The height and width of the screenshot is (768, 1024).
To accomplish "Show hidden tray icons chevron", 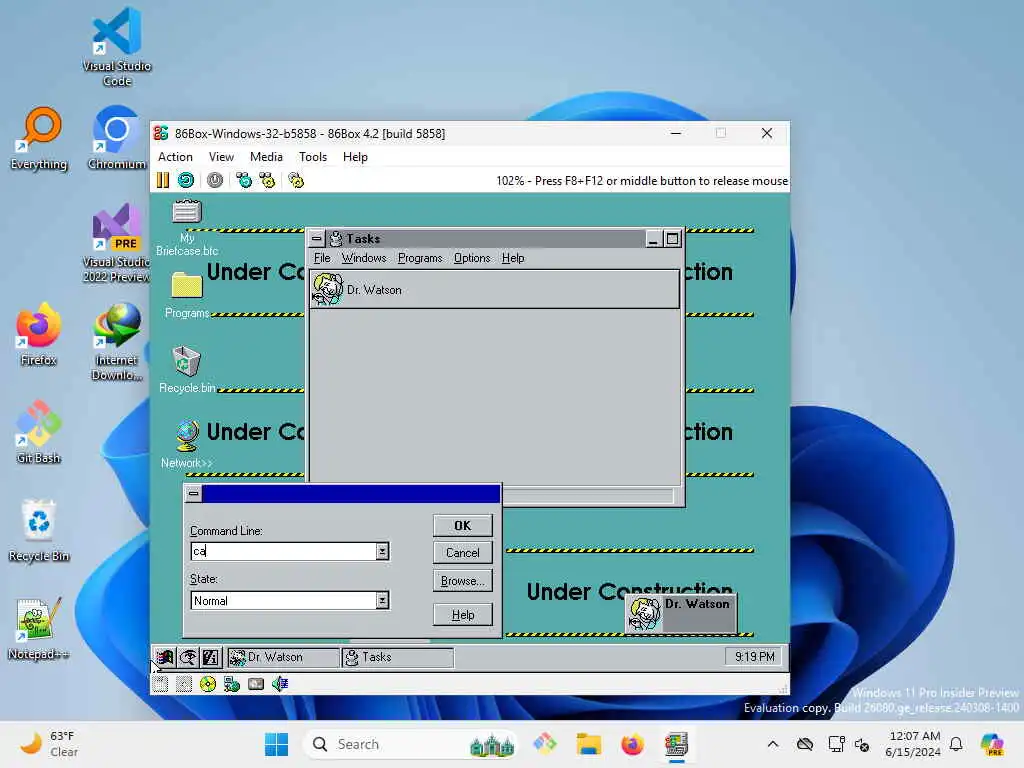I will [x=773, y=744].
